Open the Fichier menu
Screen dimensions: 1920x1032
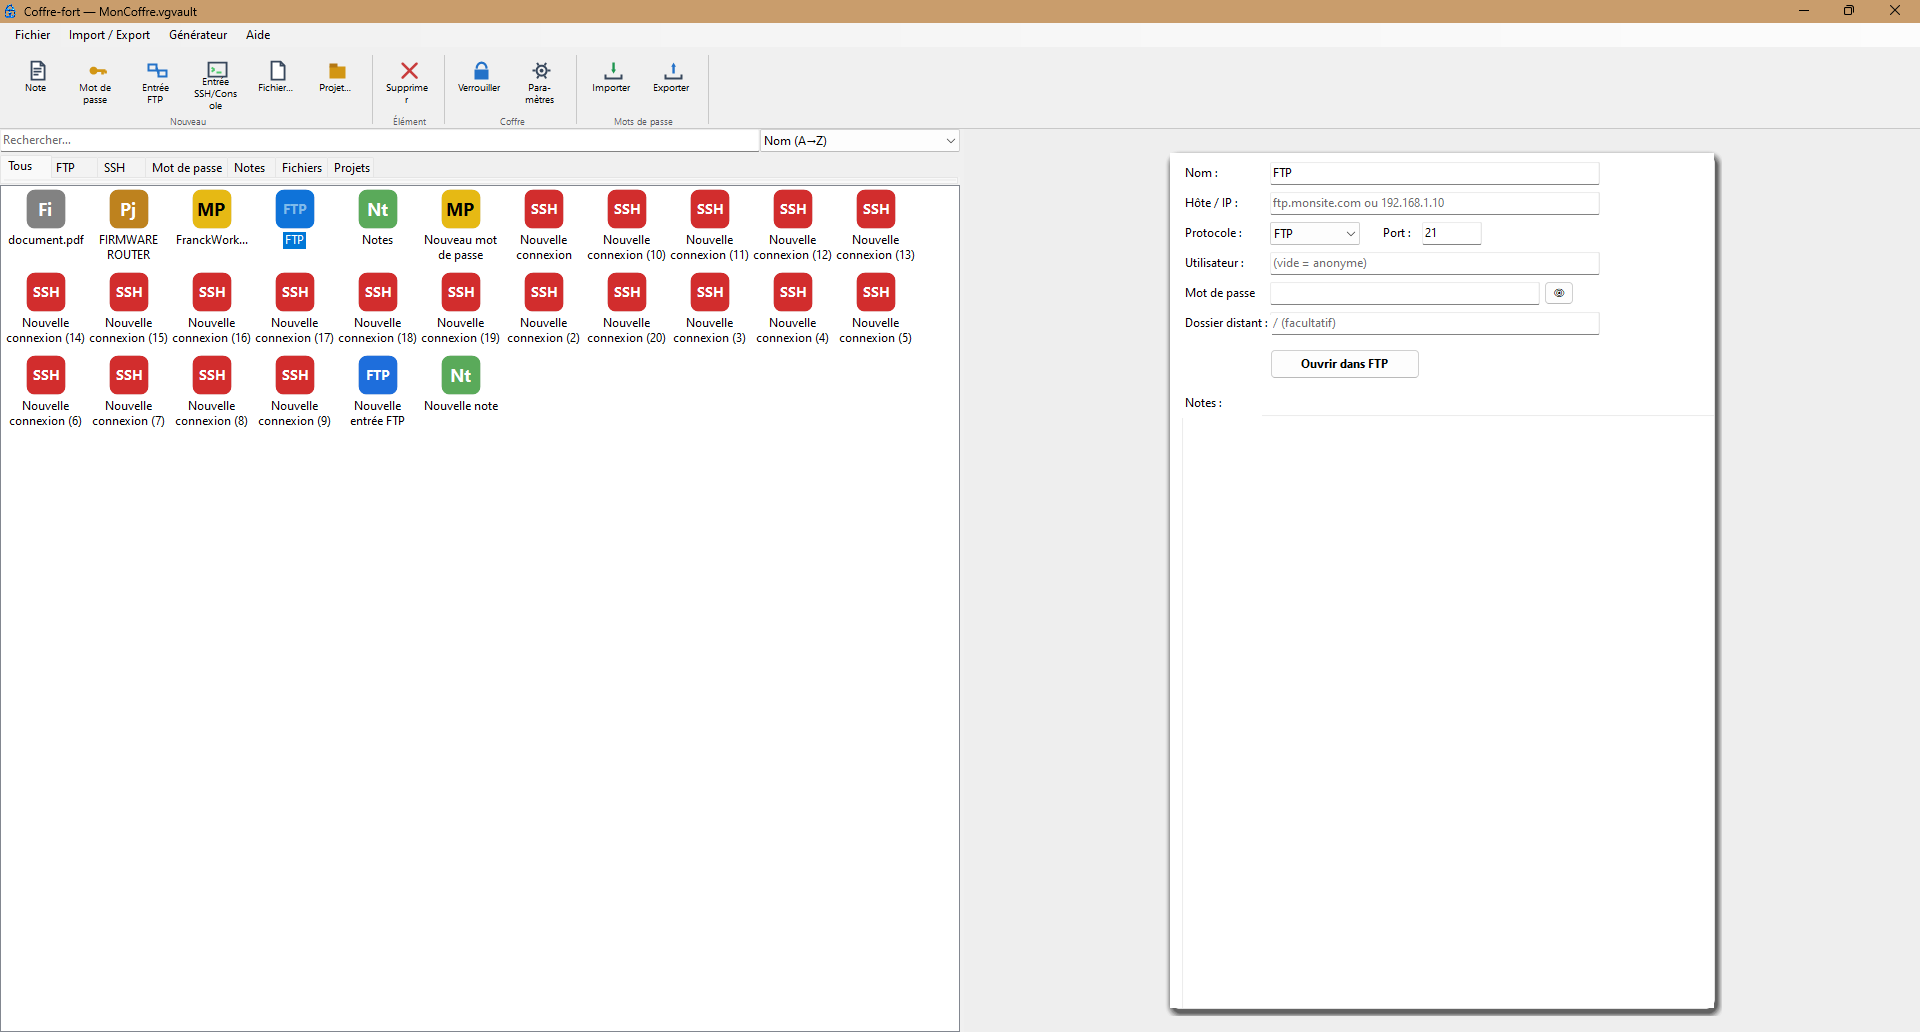[x=33, y=35]
